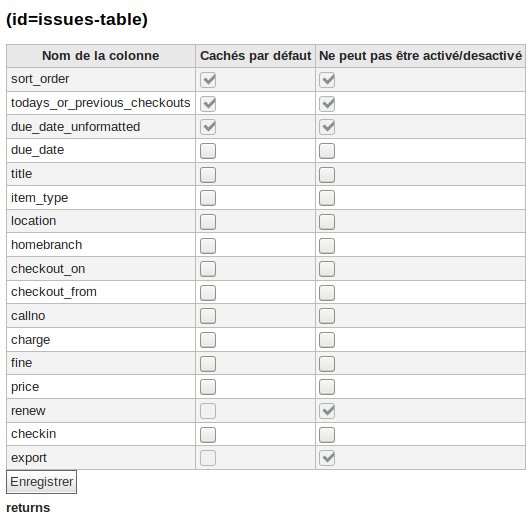Click the Enregistrer button
Image resolution: width=531 pixels, height=518 pixels.
coord(41,482)
